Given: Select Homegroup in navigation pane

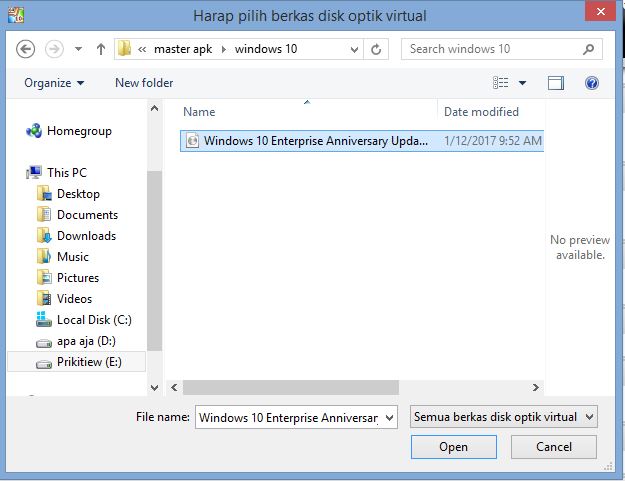Looking at the screenshot, I should (x=79, y=131).
